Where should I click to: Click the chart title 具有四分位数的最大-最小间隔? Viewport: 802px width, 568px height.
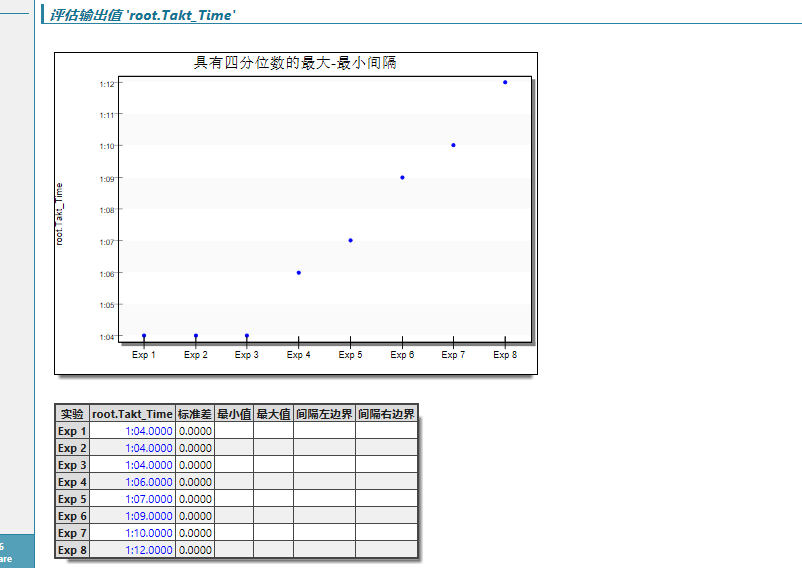pyautogui.click(x=295, y=63)
